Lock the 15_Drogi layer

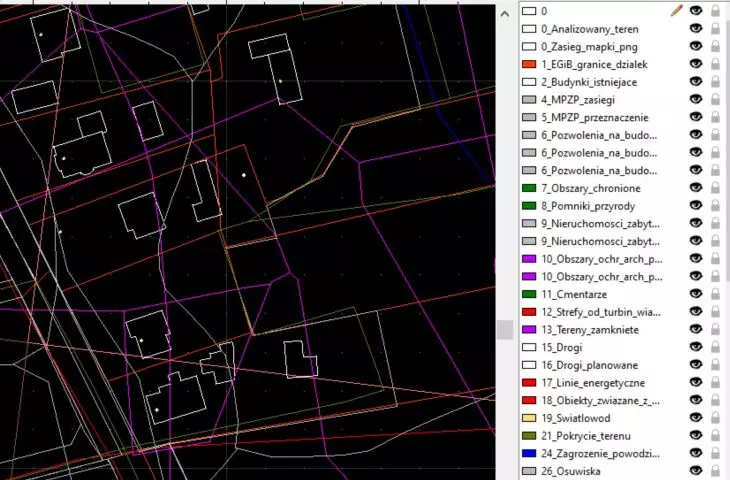coord(716,347)
